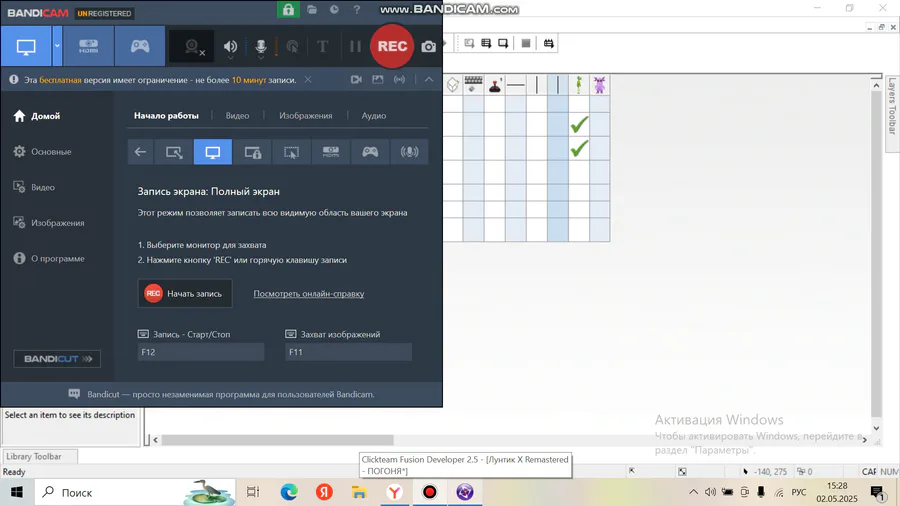Click purple Luntik object column header
Screen dimensions: 900x506
(599, 85)
